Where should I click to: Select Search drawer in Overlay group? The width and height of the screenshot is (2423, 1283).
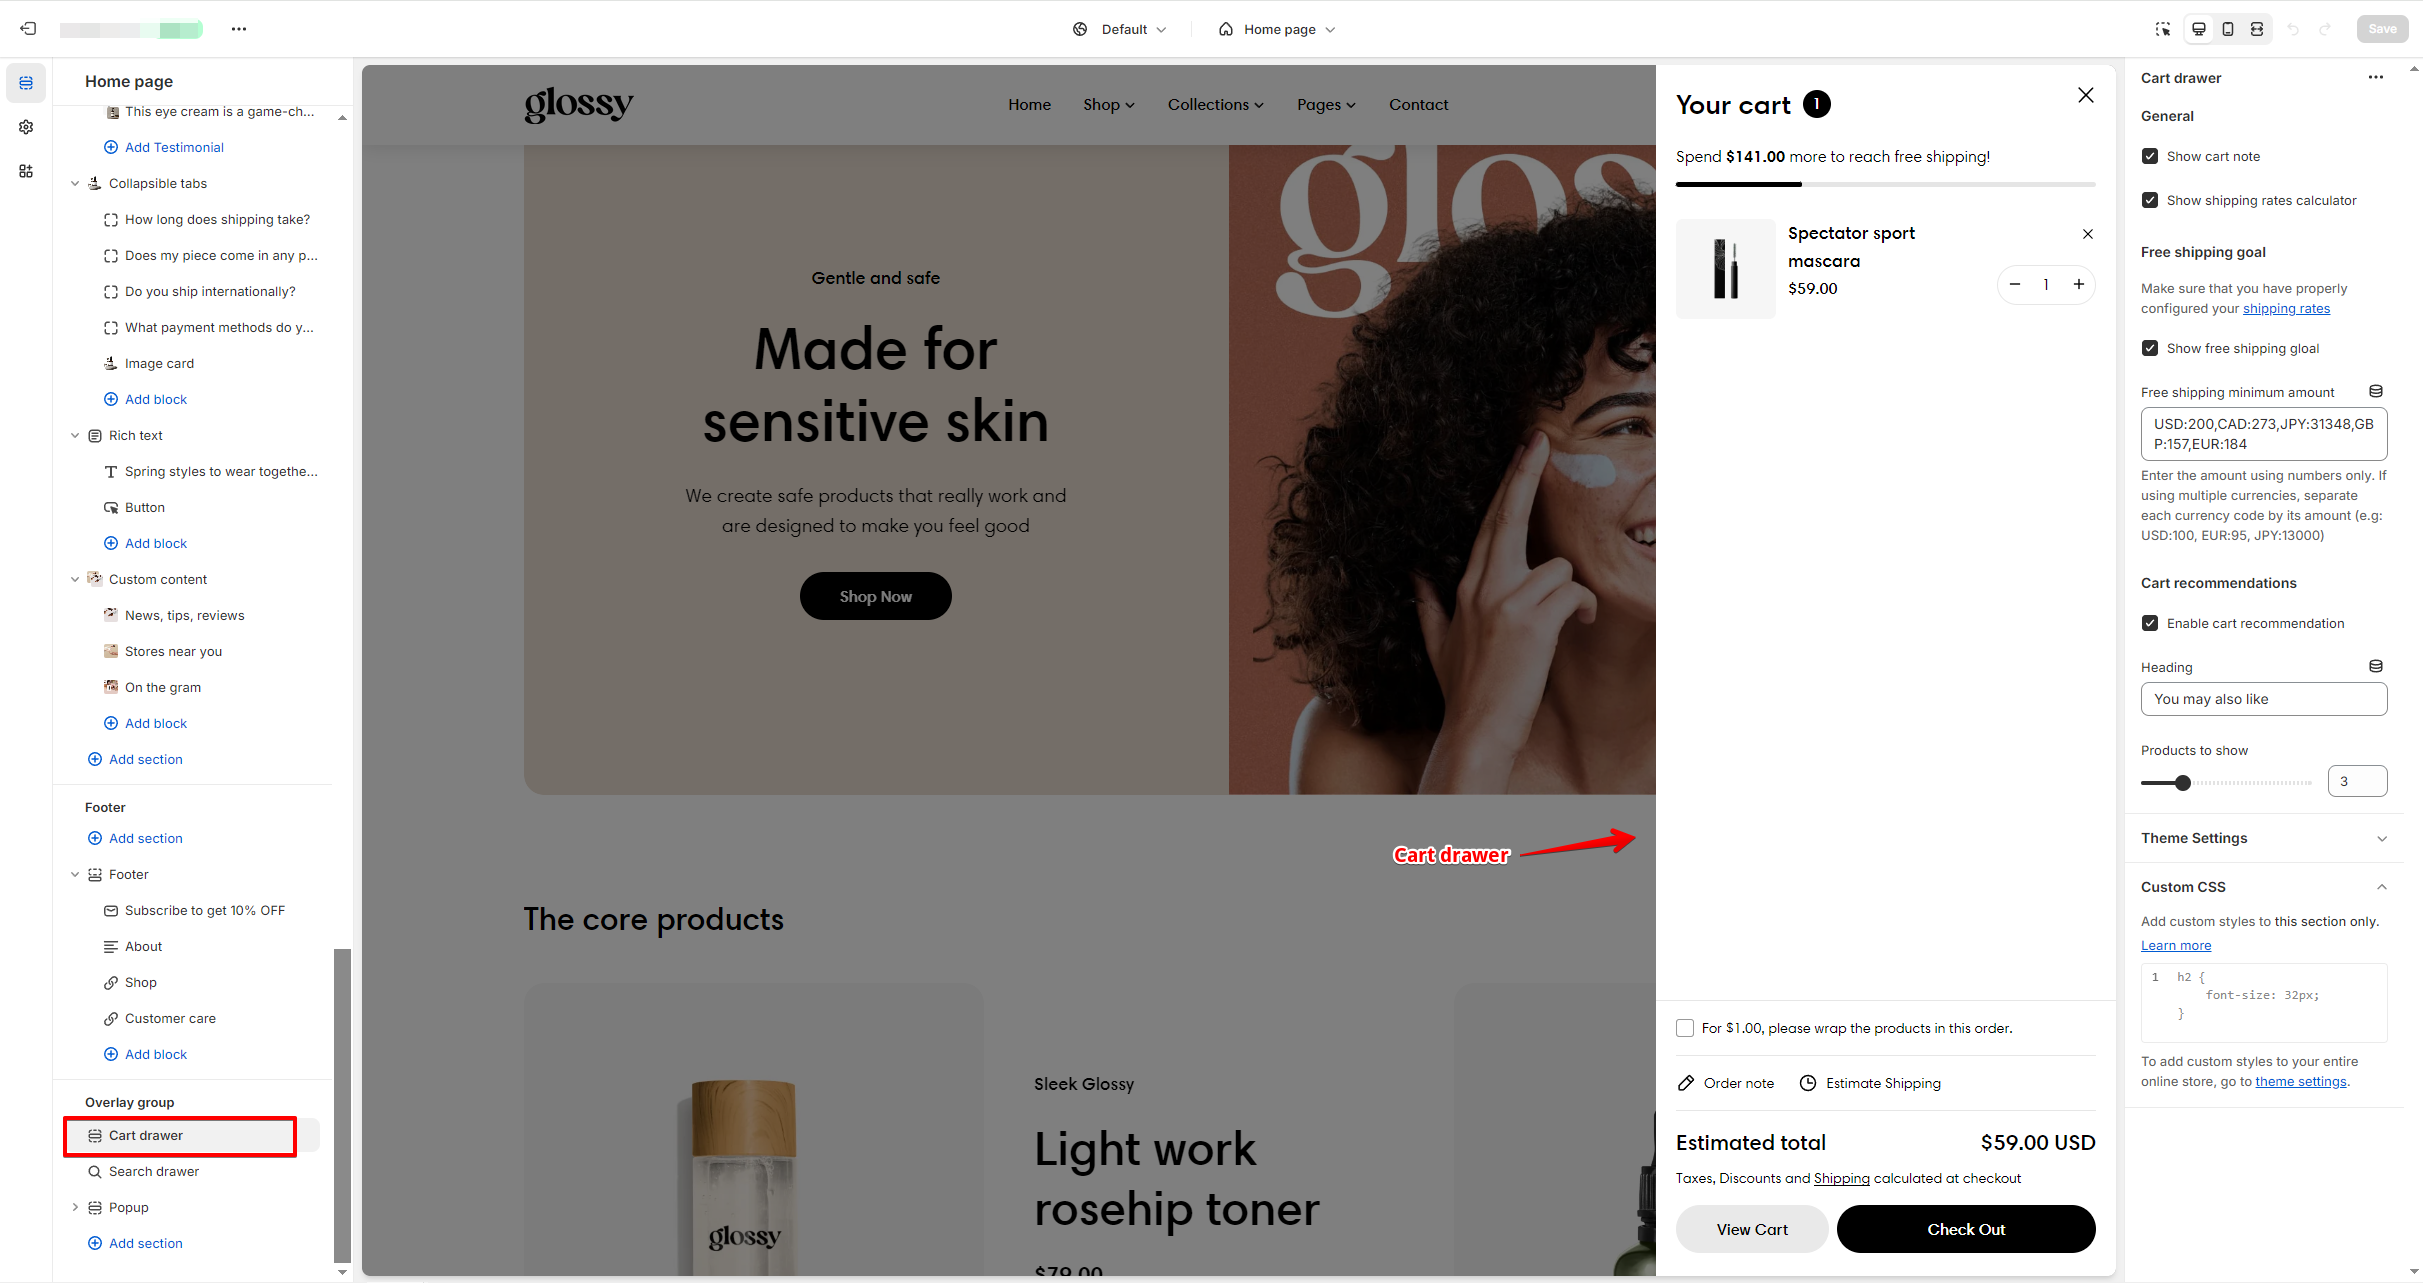point(154,1171)
